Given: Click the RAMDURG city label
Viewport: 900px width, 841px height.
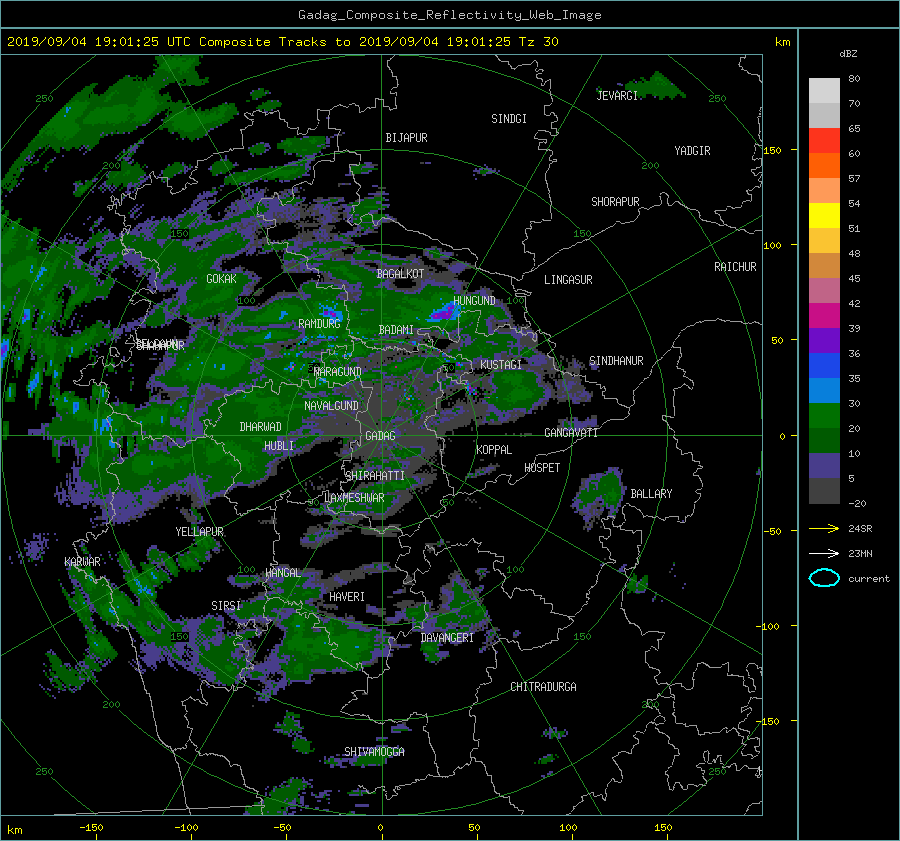Looking at the screenshot, I should (x=319, y=324).
